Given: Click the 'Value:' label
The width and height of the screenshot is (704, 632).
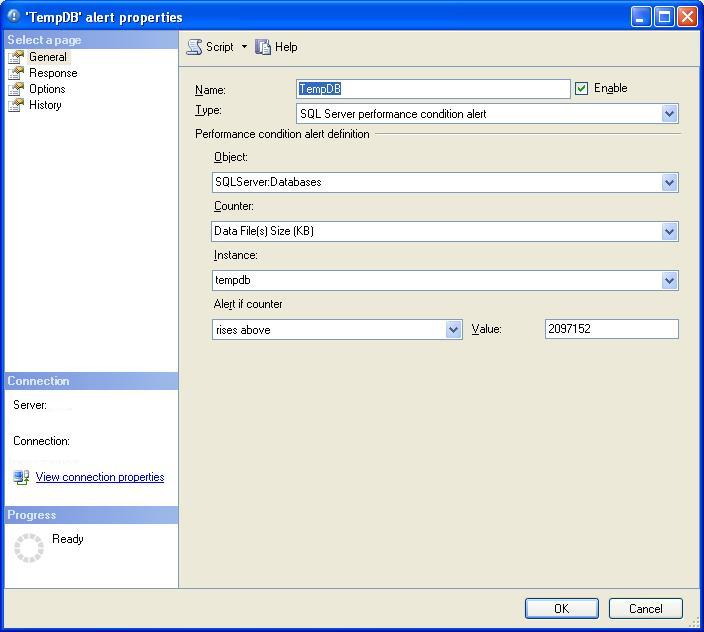Looking at the screenshot, I should 486,329.
